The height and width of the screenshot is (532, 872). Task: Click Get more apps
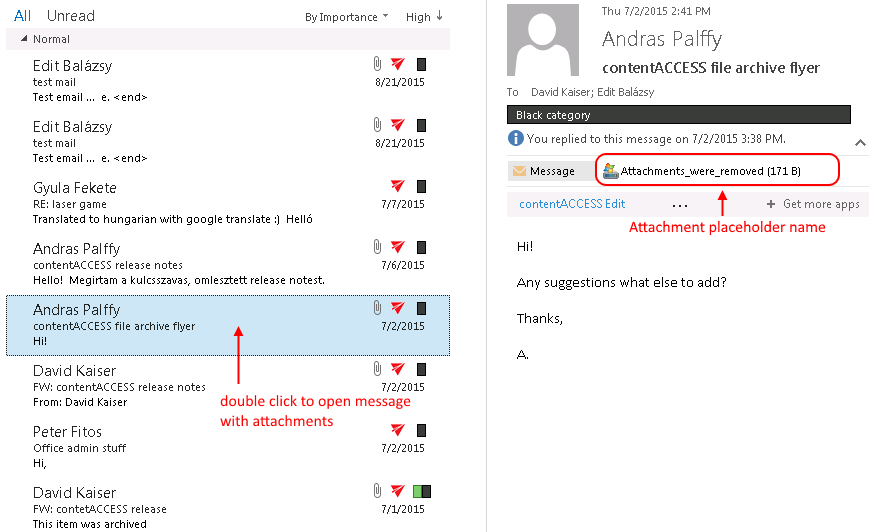(813, 204)
